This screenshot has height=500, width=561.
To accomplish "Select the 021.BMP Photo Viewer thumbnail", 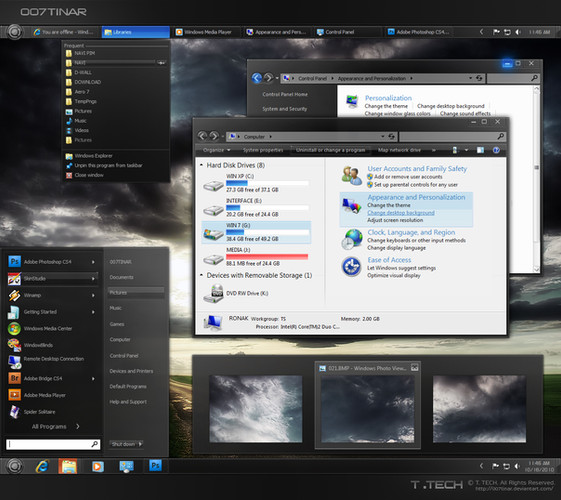I will click(368, 405).
